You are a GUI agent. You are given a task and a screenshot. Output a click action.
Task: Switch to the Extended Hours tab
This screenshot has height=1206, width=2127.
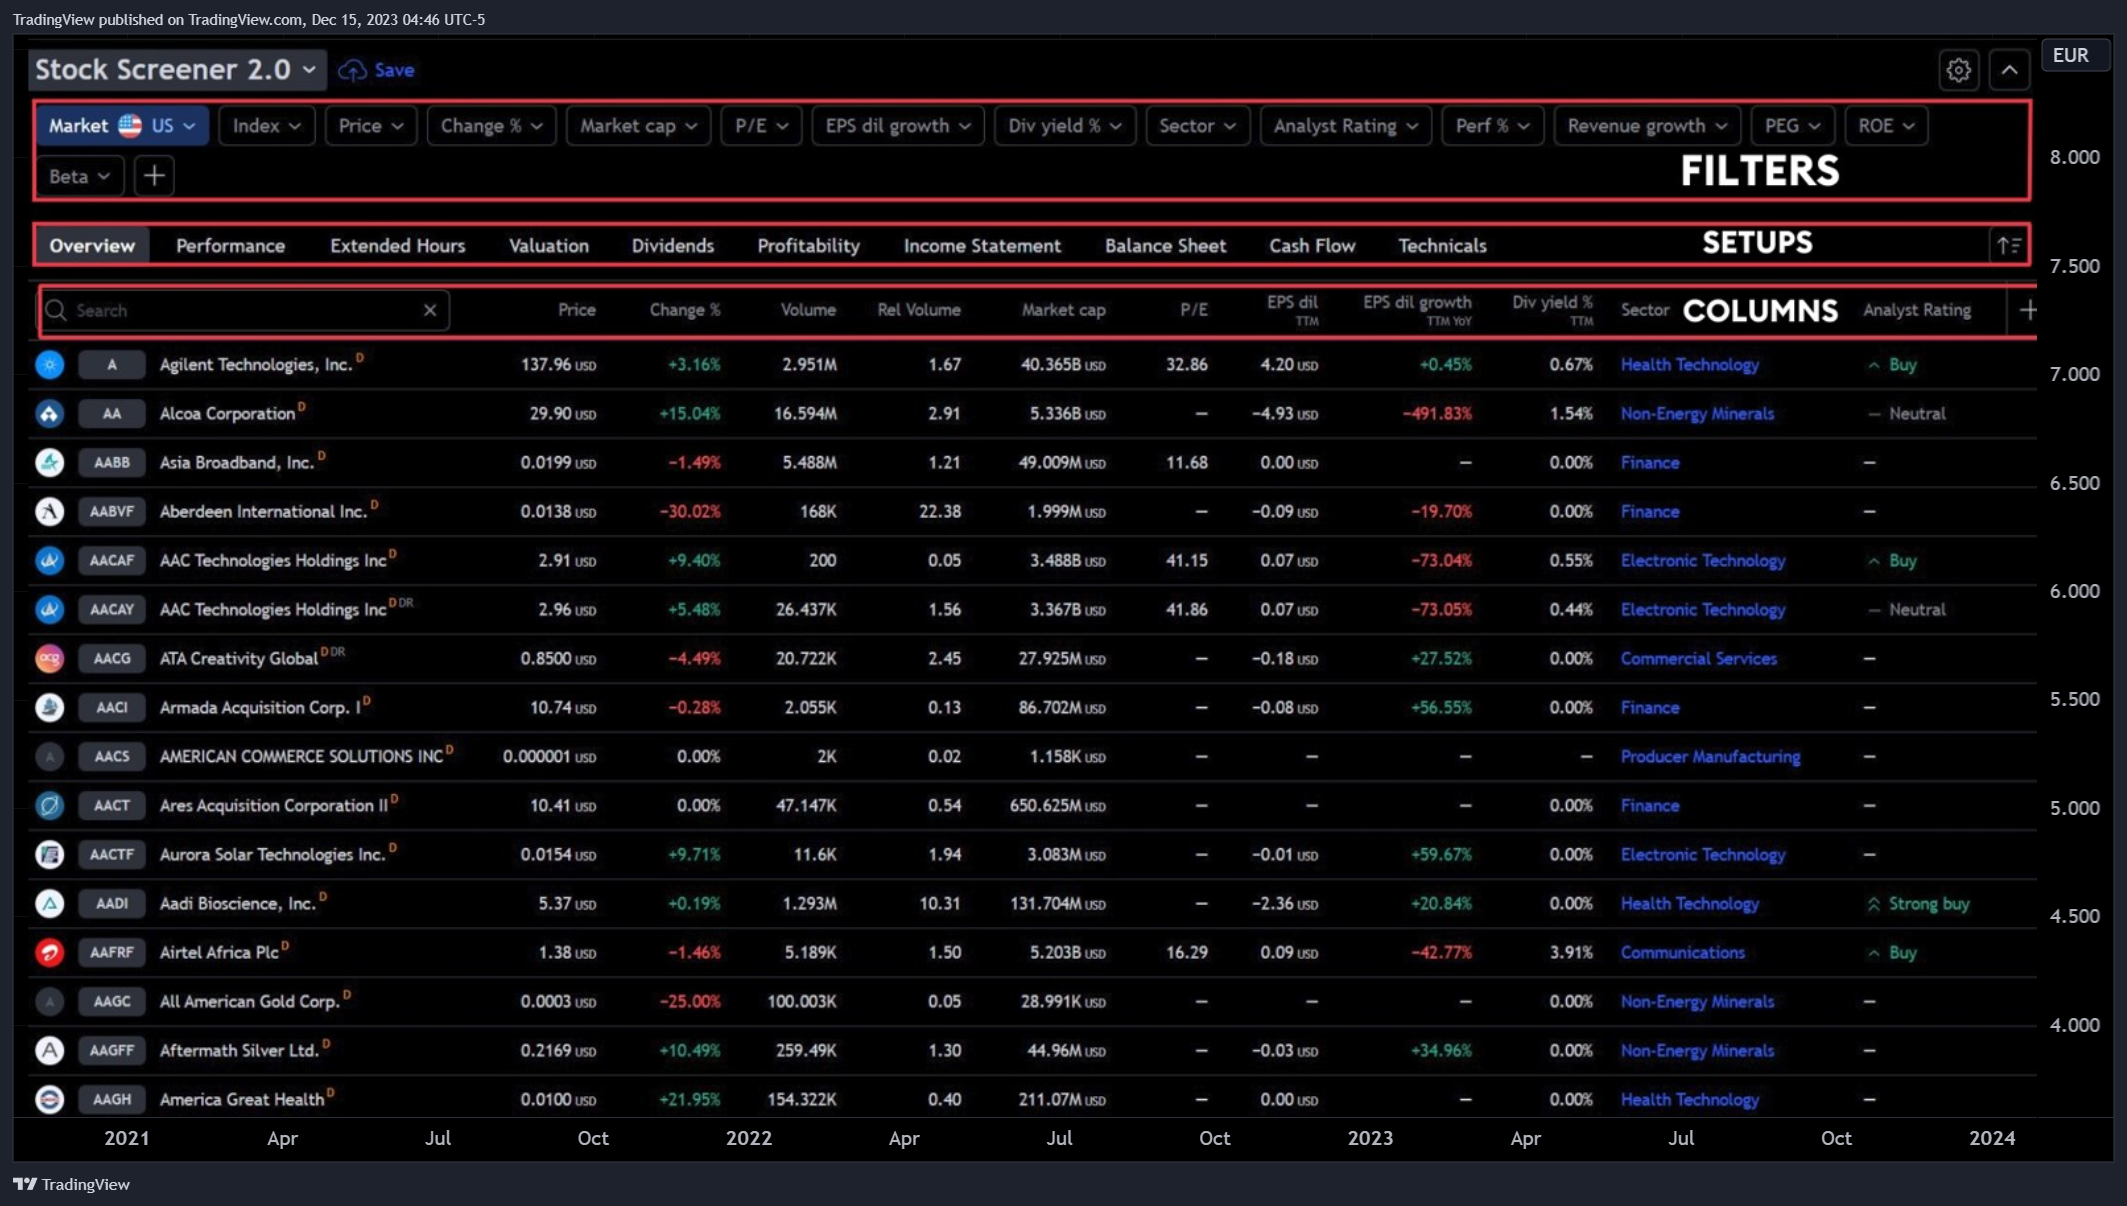click(x=398, y=246)
